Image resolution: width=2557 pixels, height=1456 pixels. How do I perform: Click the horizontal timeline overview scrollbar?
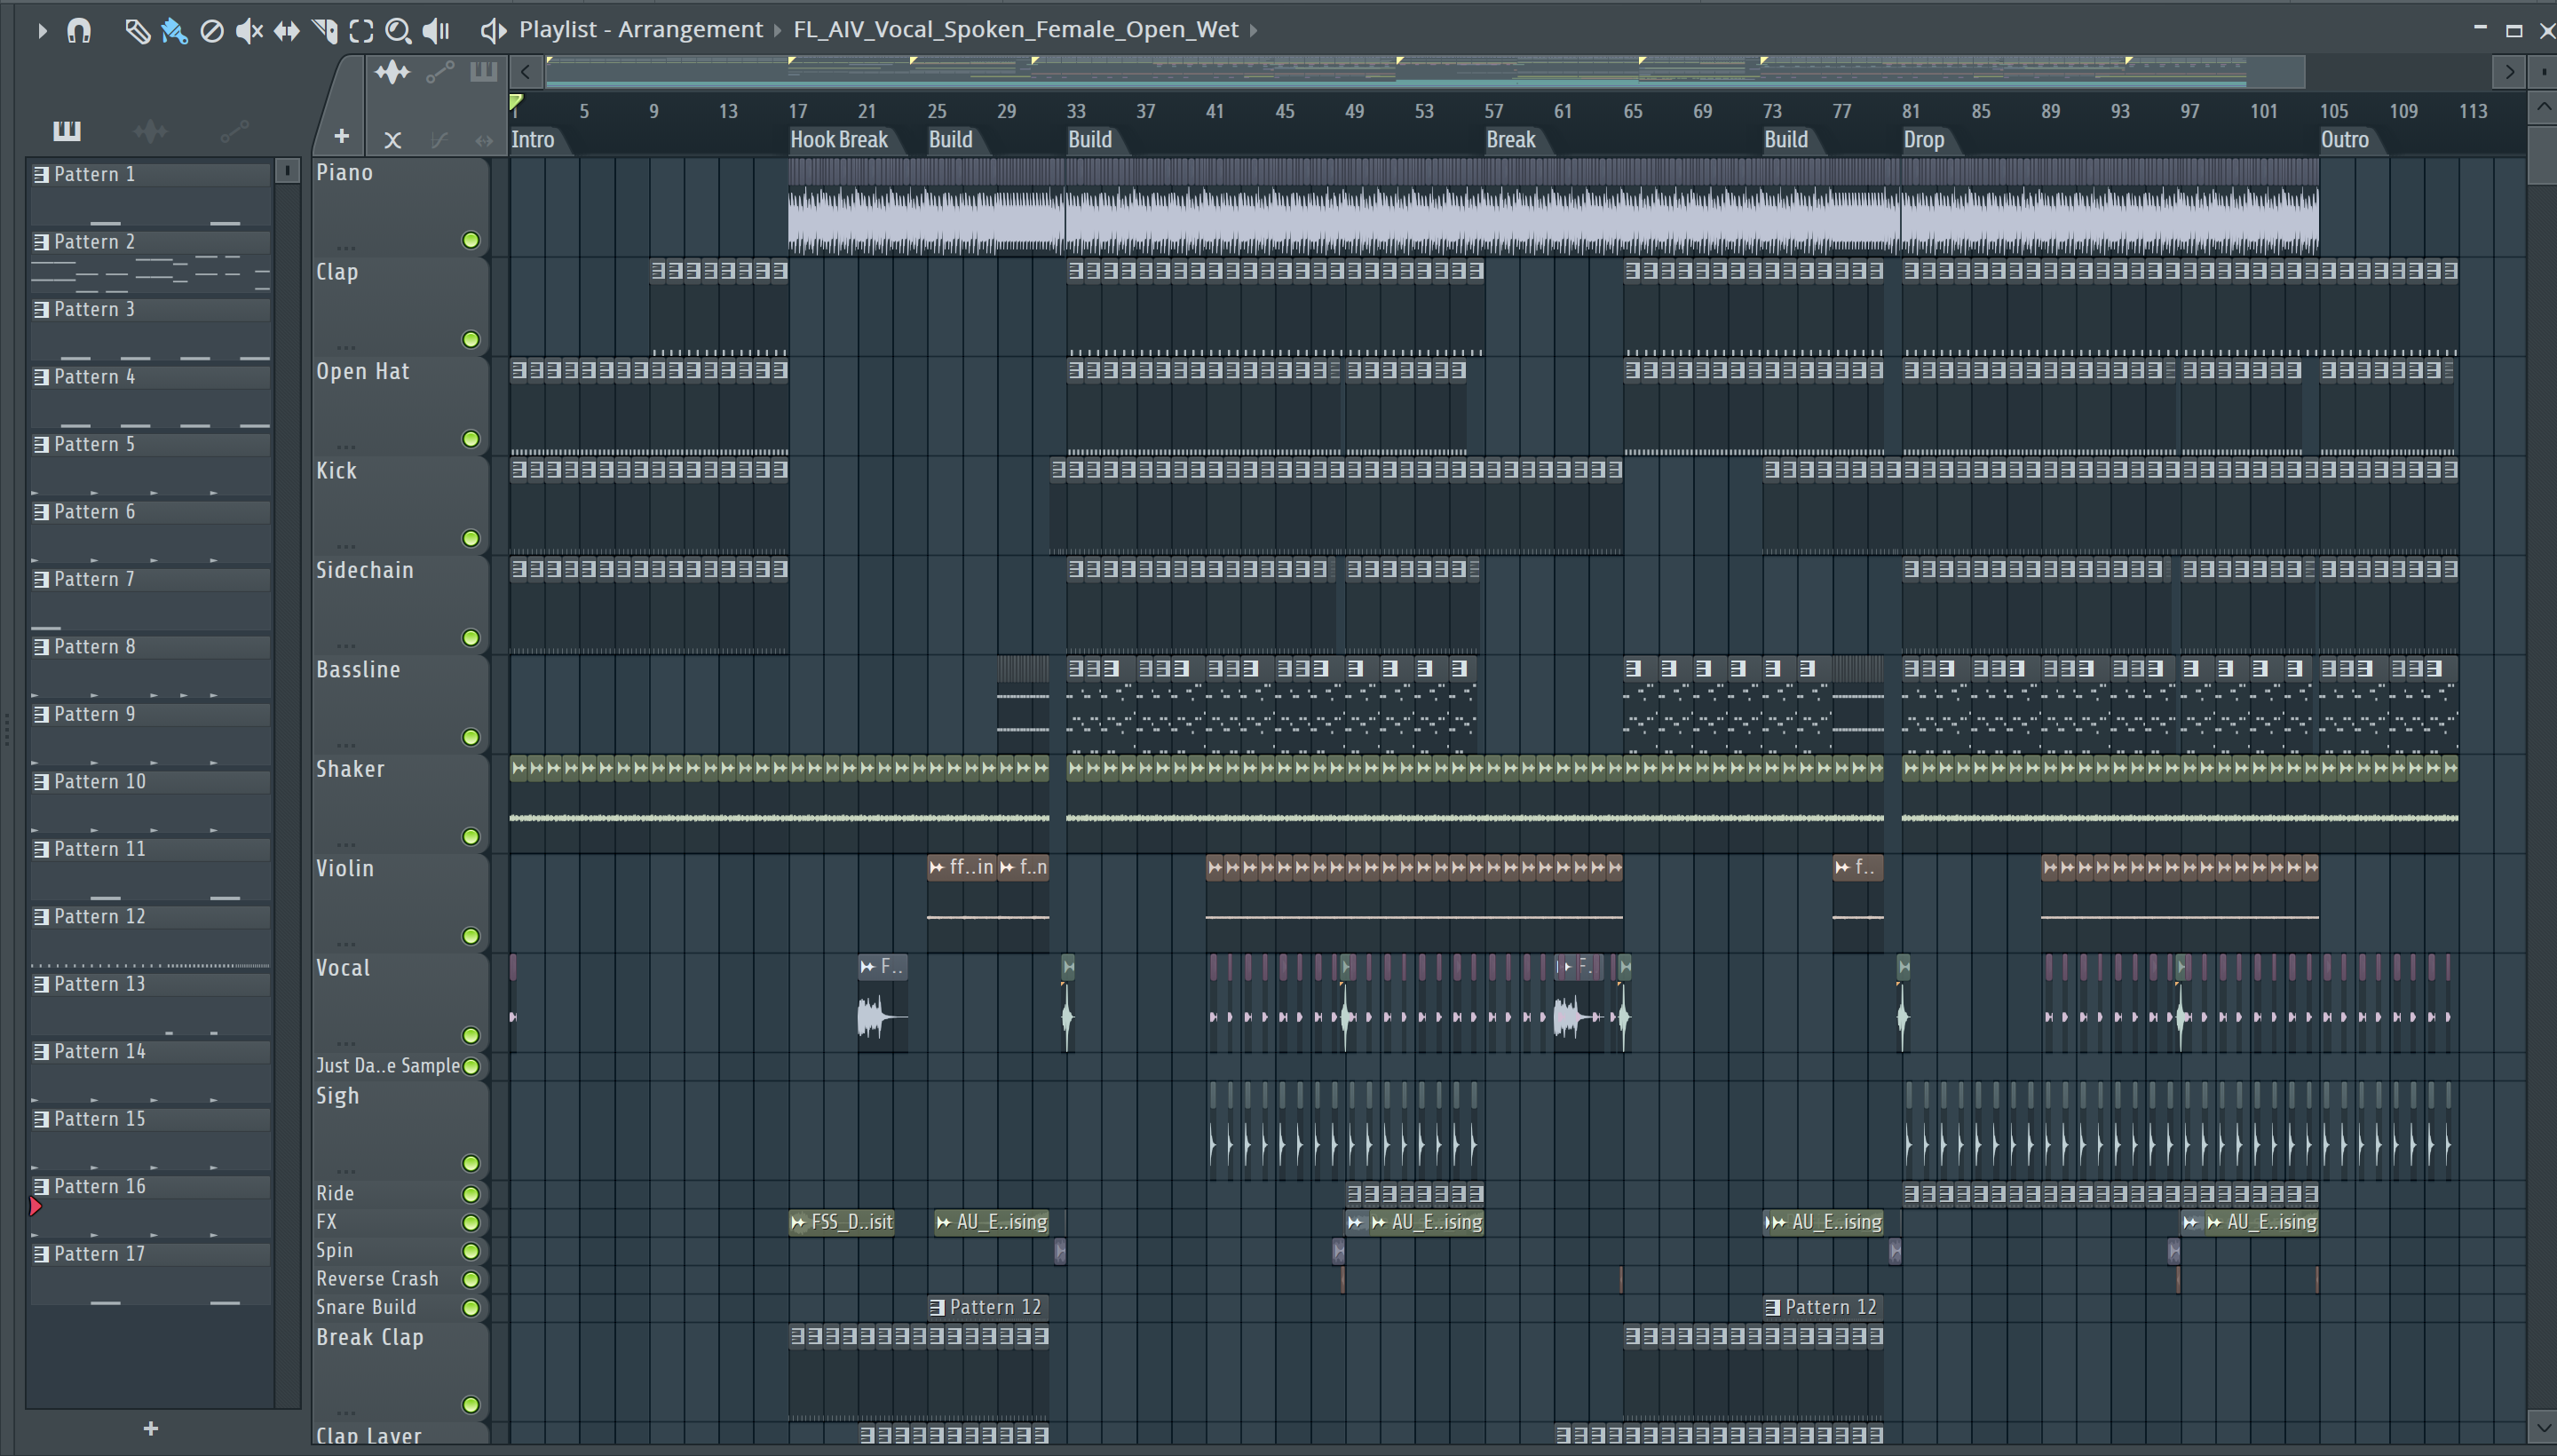1424,72
